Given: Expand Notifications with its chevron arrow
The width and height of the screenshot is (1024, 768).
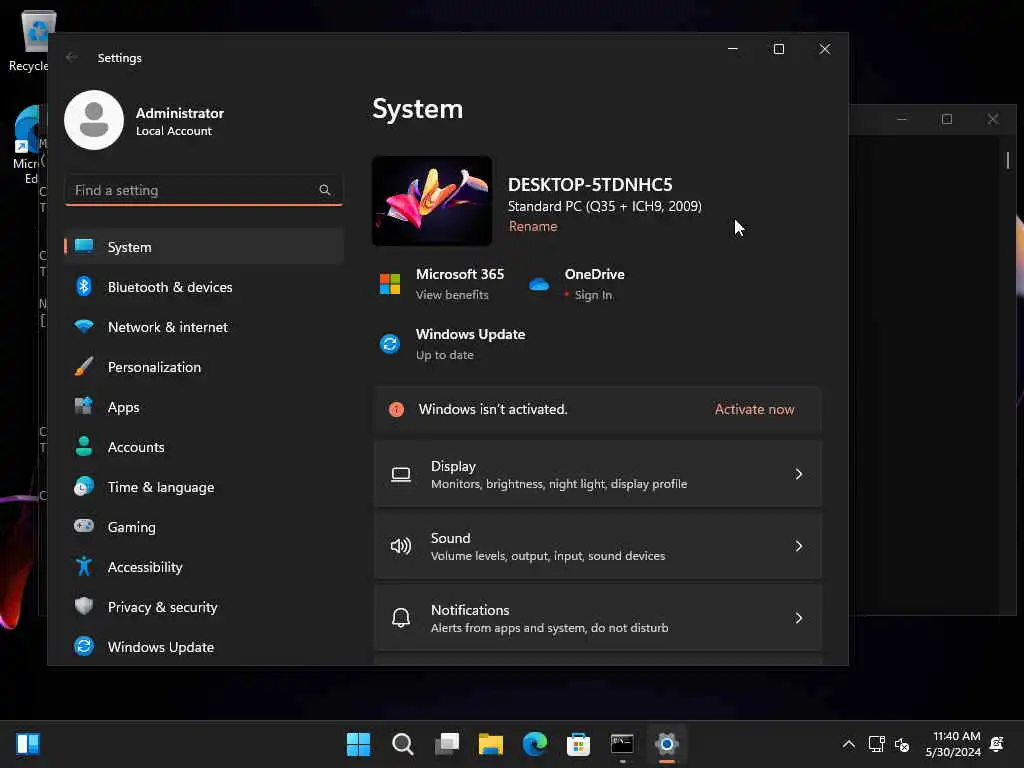Looking at the screenshot, I should point(799,618).
